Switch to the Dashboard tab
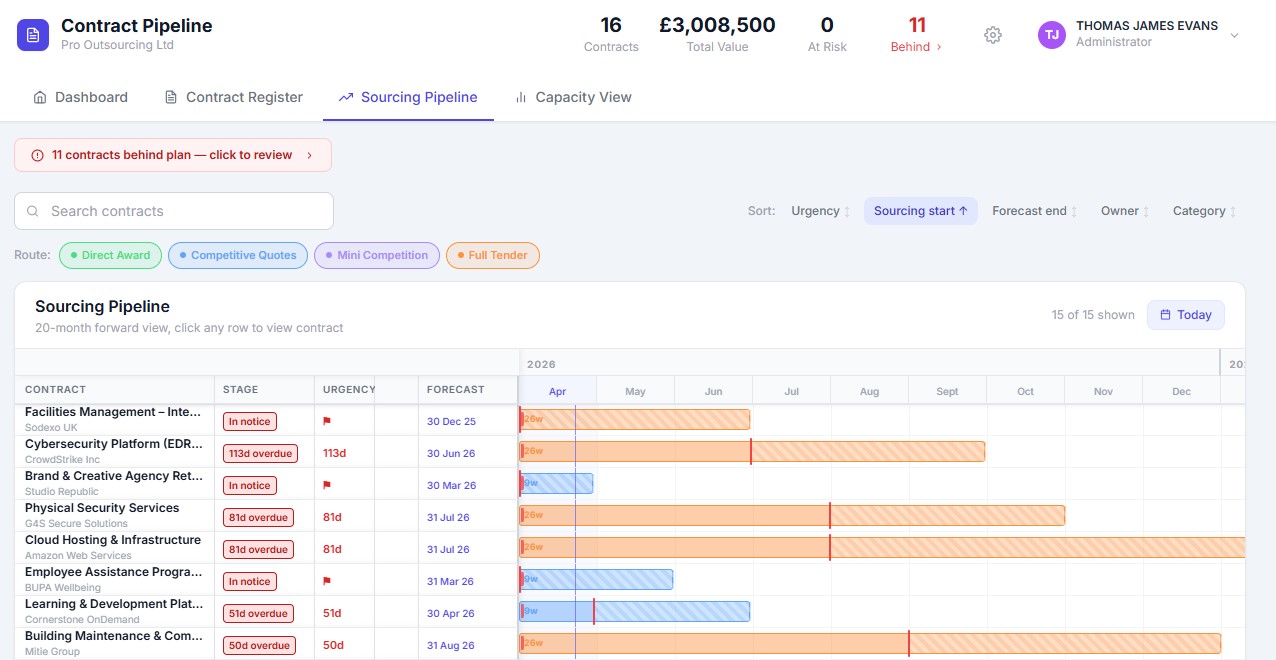Image resolution: width=1276 pixels, height=660 pixels. pos(80,97)
